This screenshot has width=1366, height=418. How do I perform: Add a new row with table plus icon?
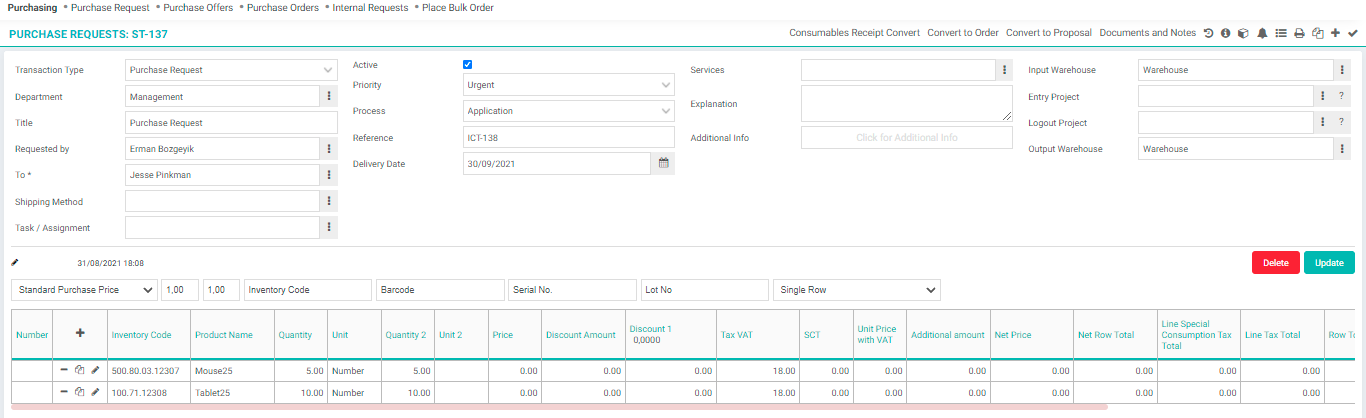pyautogui.click(x=80, y=334)
